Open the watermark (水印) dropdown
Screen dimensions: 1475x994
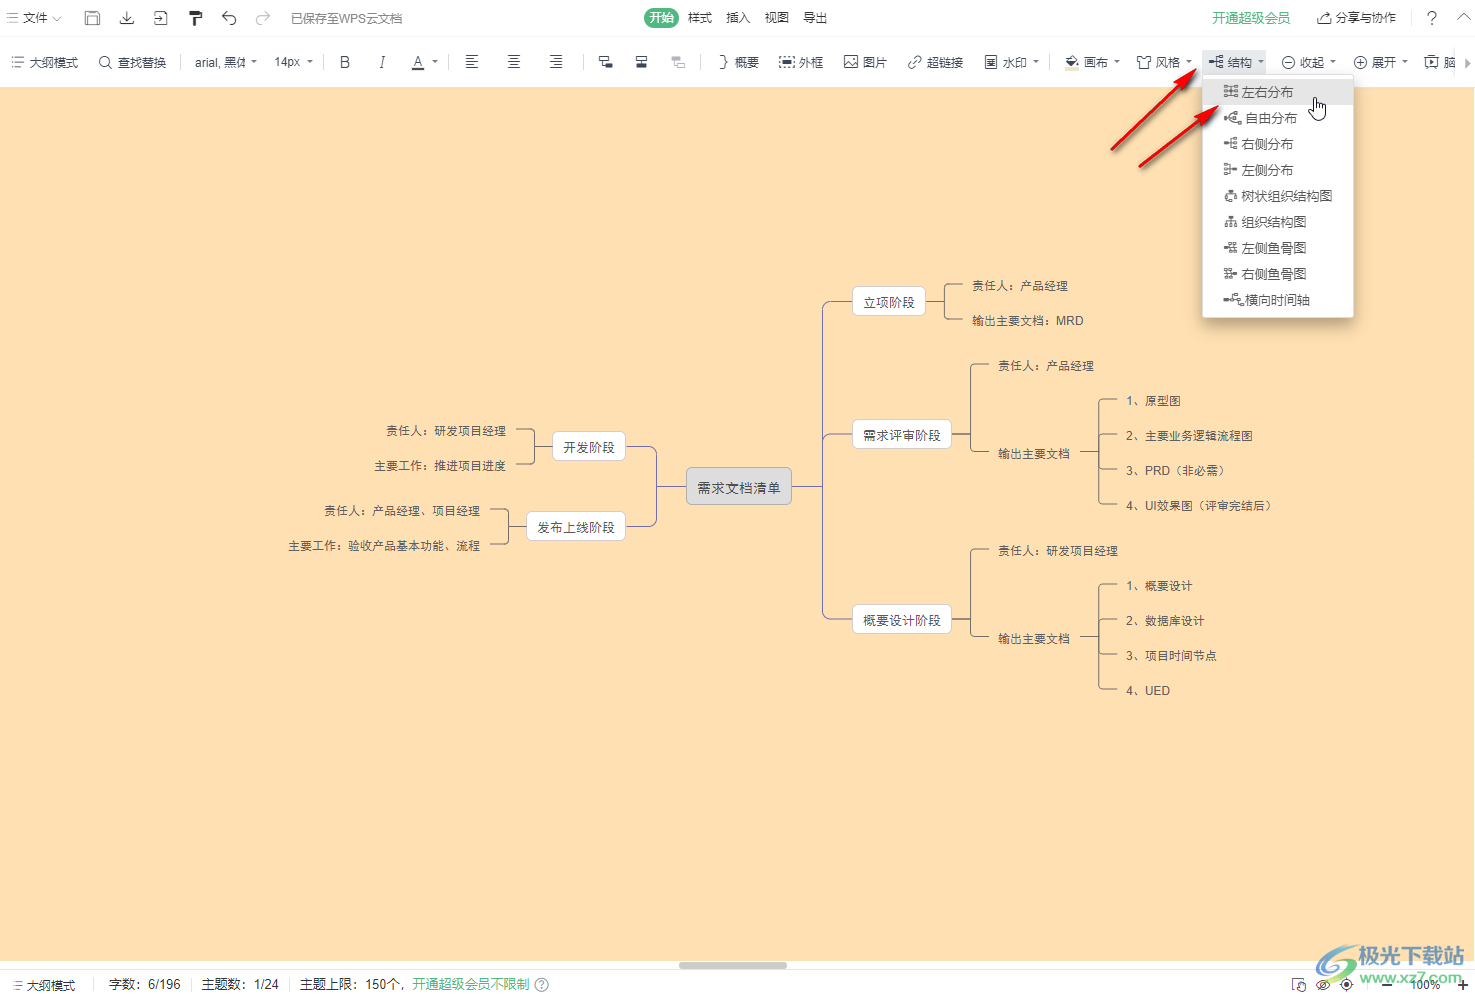click(1011, 62)
